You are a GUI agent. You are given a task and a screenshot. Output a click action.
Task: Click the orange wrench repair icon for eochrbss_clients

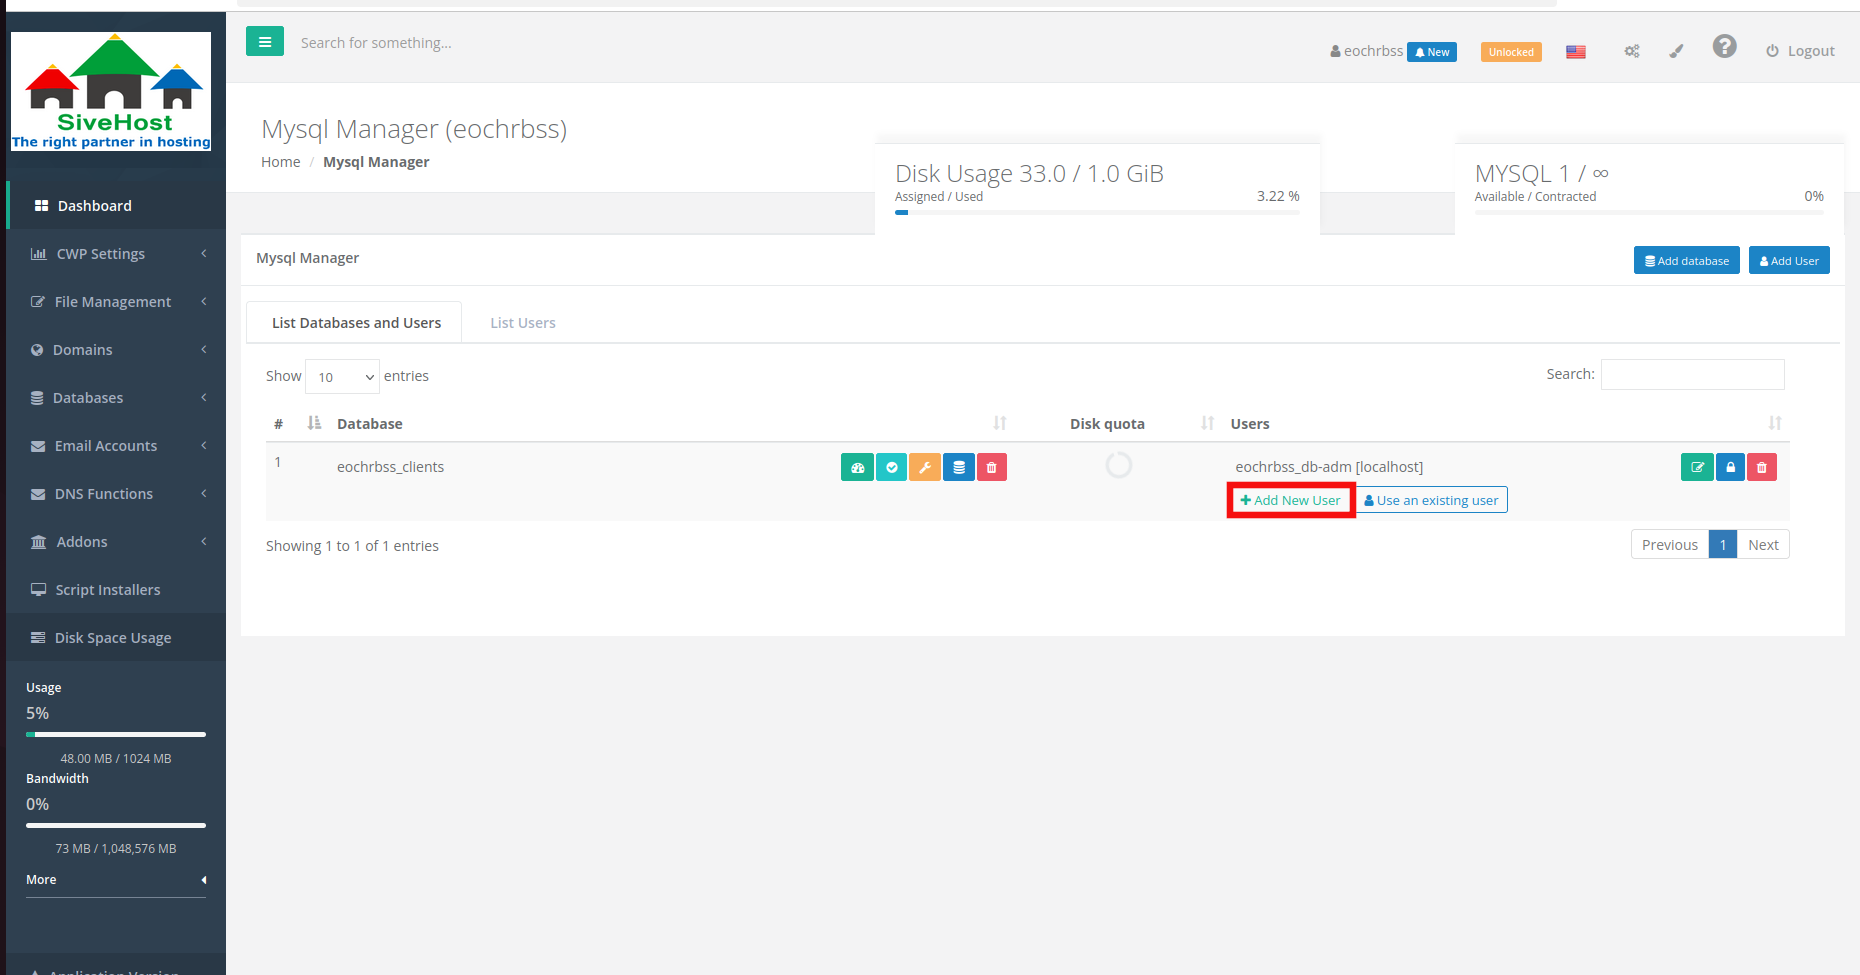click(x=925, y=467)
